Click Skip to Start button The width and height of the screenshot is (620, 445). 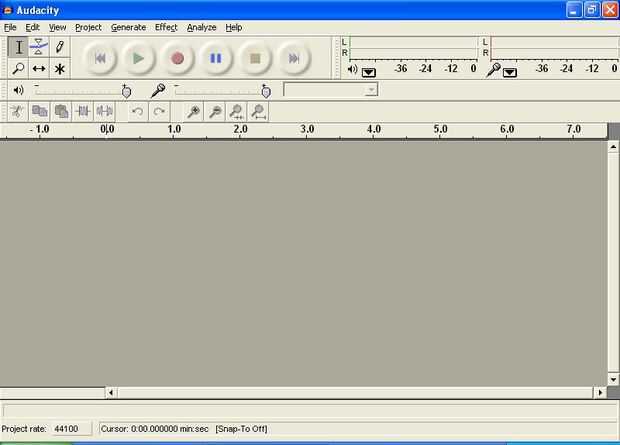coord(100,59)
